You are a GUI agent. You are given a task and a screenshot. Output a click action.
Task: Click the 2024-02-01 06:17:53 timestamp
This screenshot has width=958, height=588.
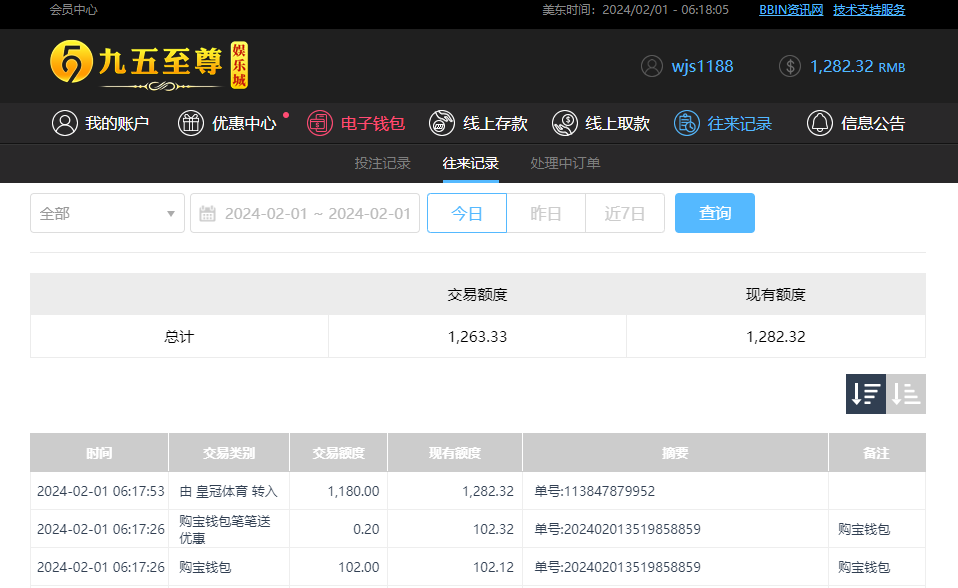click(101, 491)
